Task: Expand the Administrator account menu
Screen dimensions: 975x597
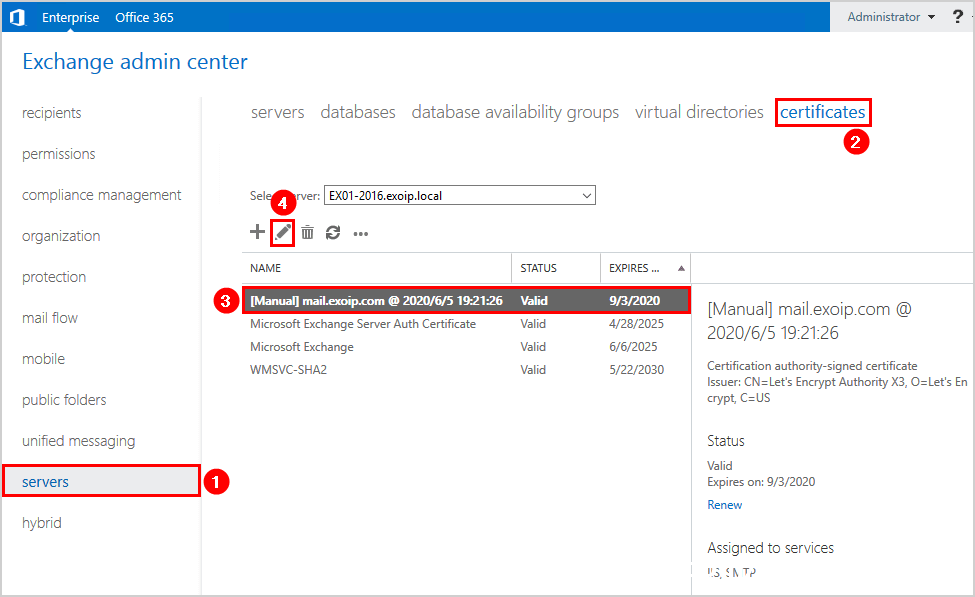Action: point(891,17)
